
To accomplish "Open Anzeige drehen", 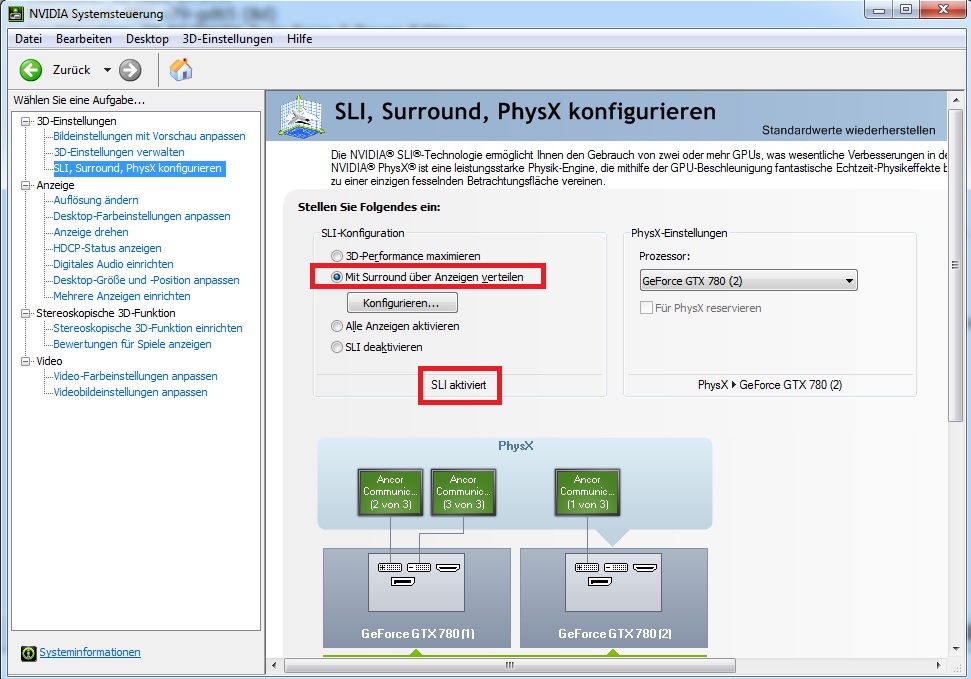I will 91,232.
